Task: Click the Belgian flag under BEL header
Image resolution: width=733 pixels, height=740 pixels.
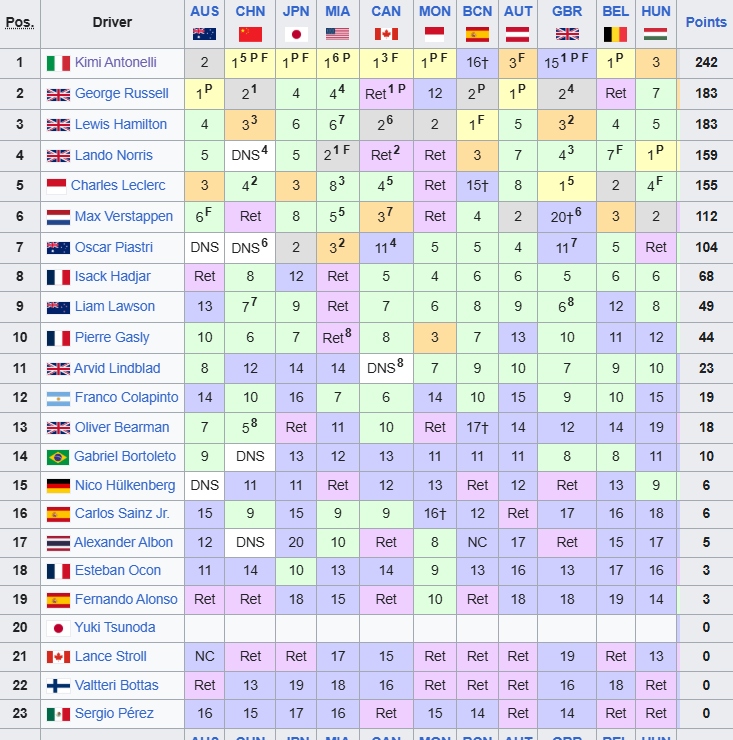Action: tap(615, 34)
